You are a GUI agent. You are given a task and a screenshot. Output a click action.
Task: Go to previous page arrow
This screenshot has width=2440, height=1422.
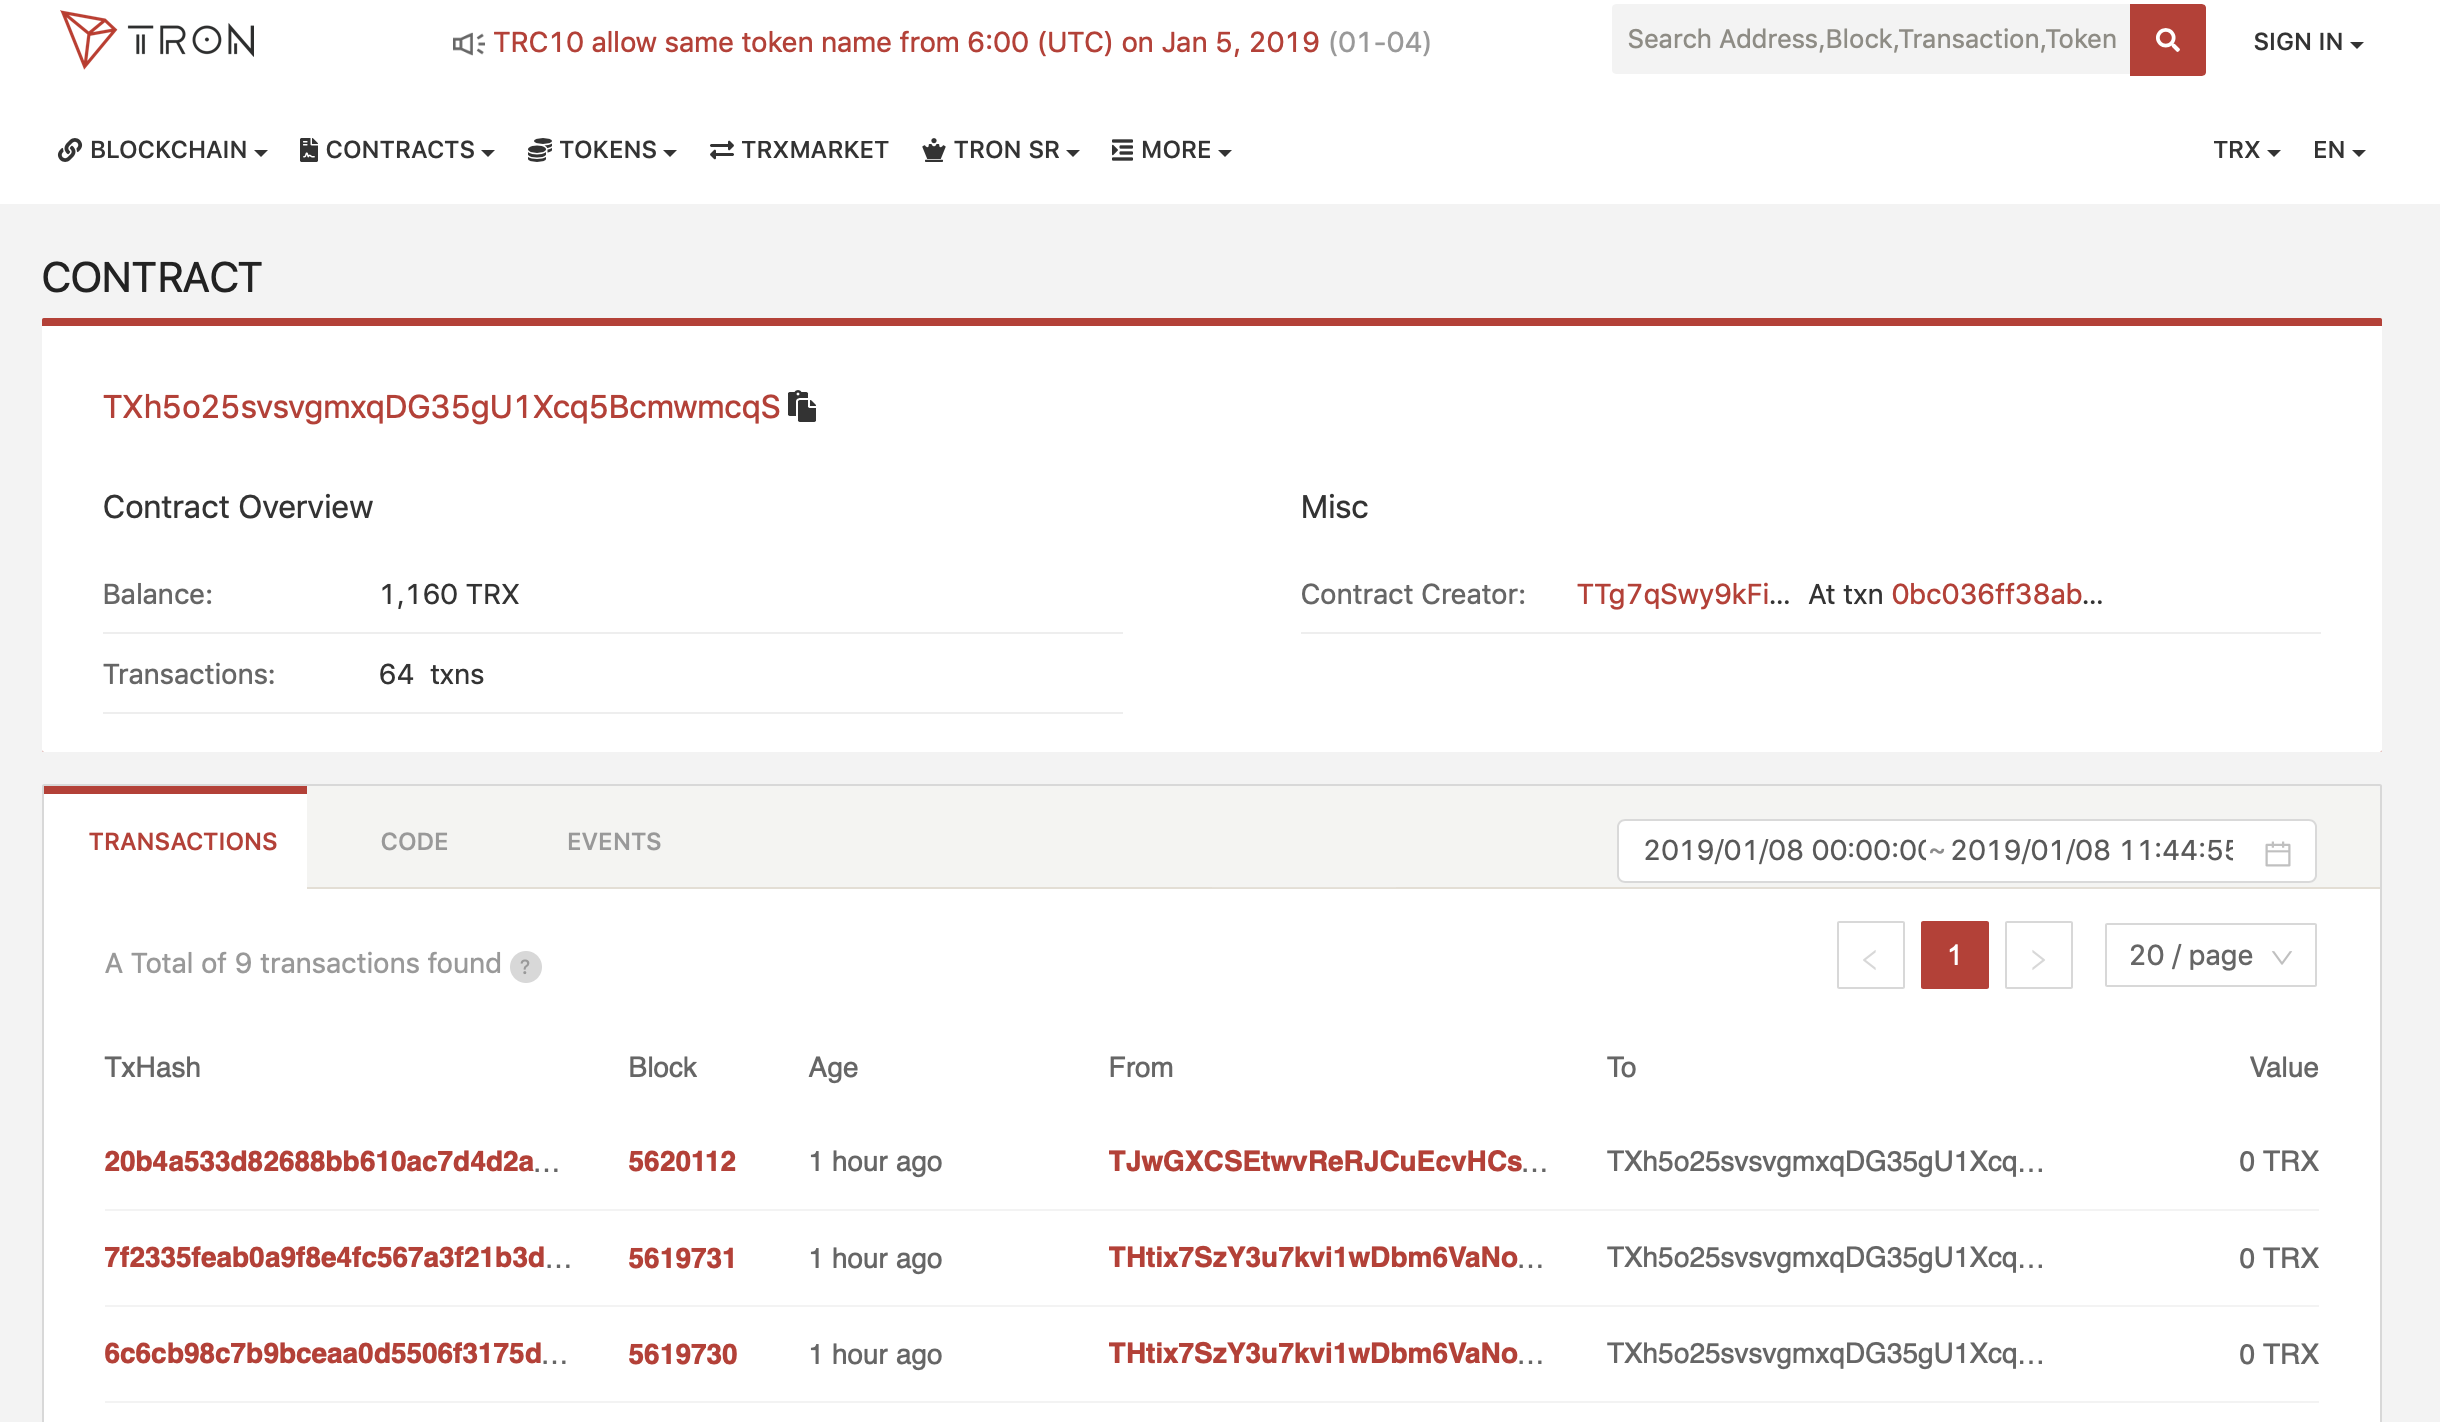coord(1870,956)
